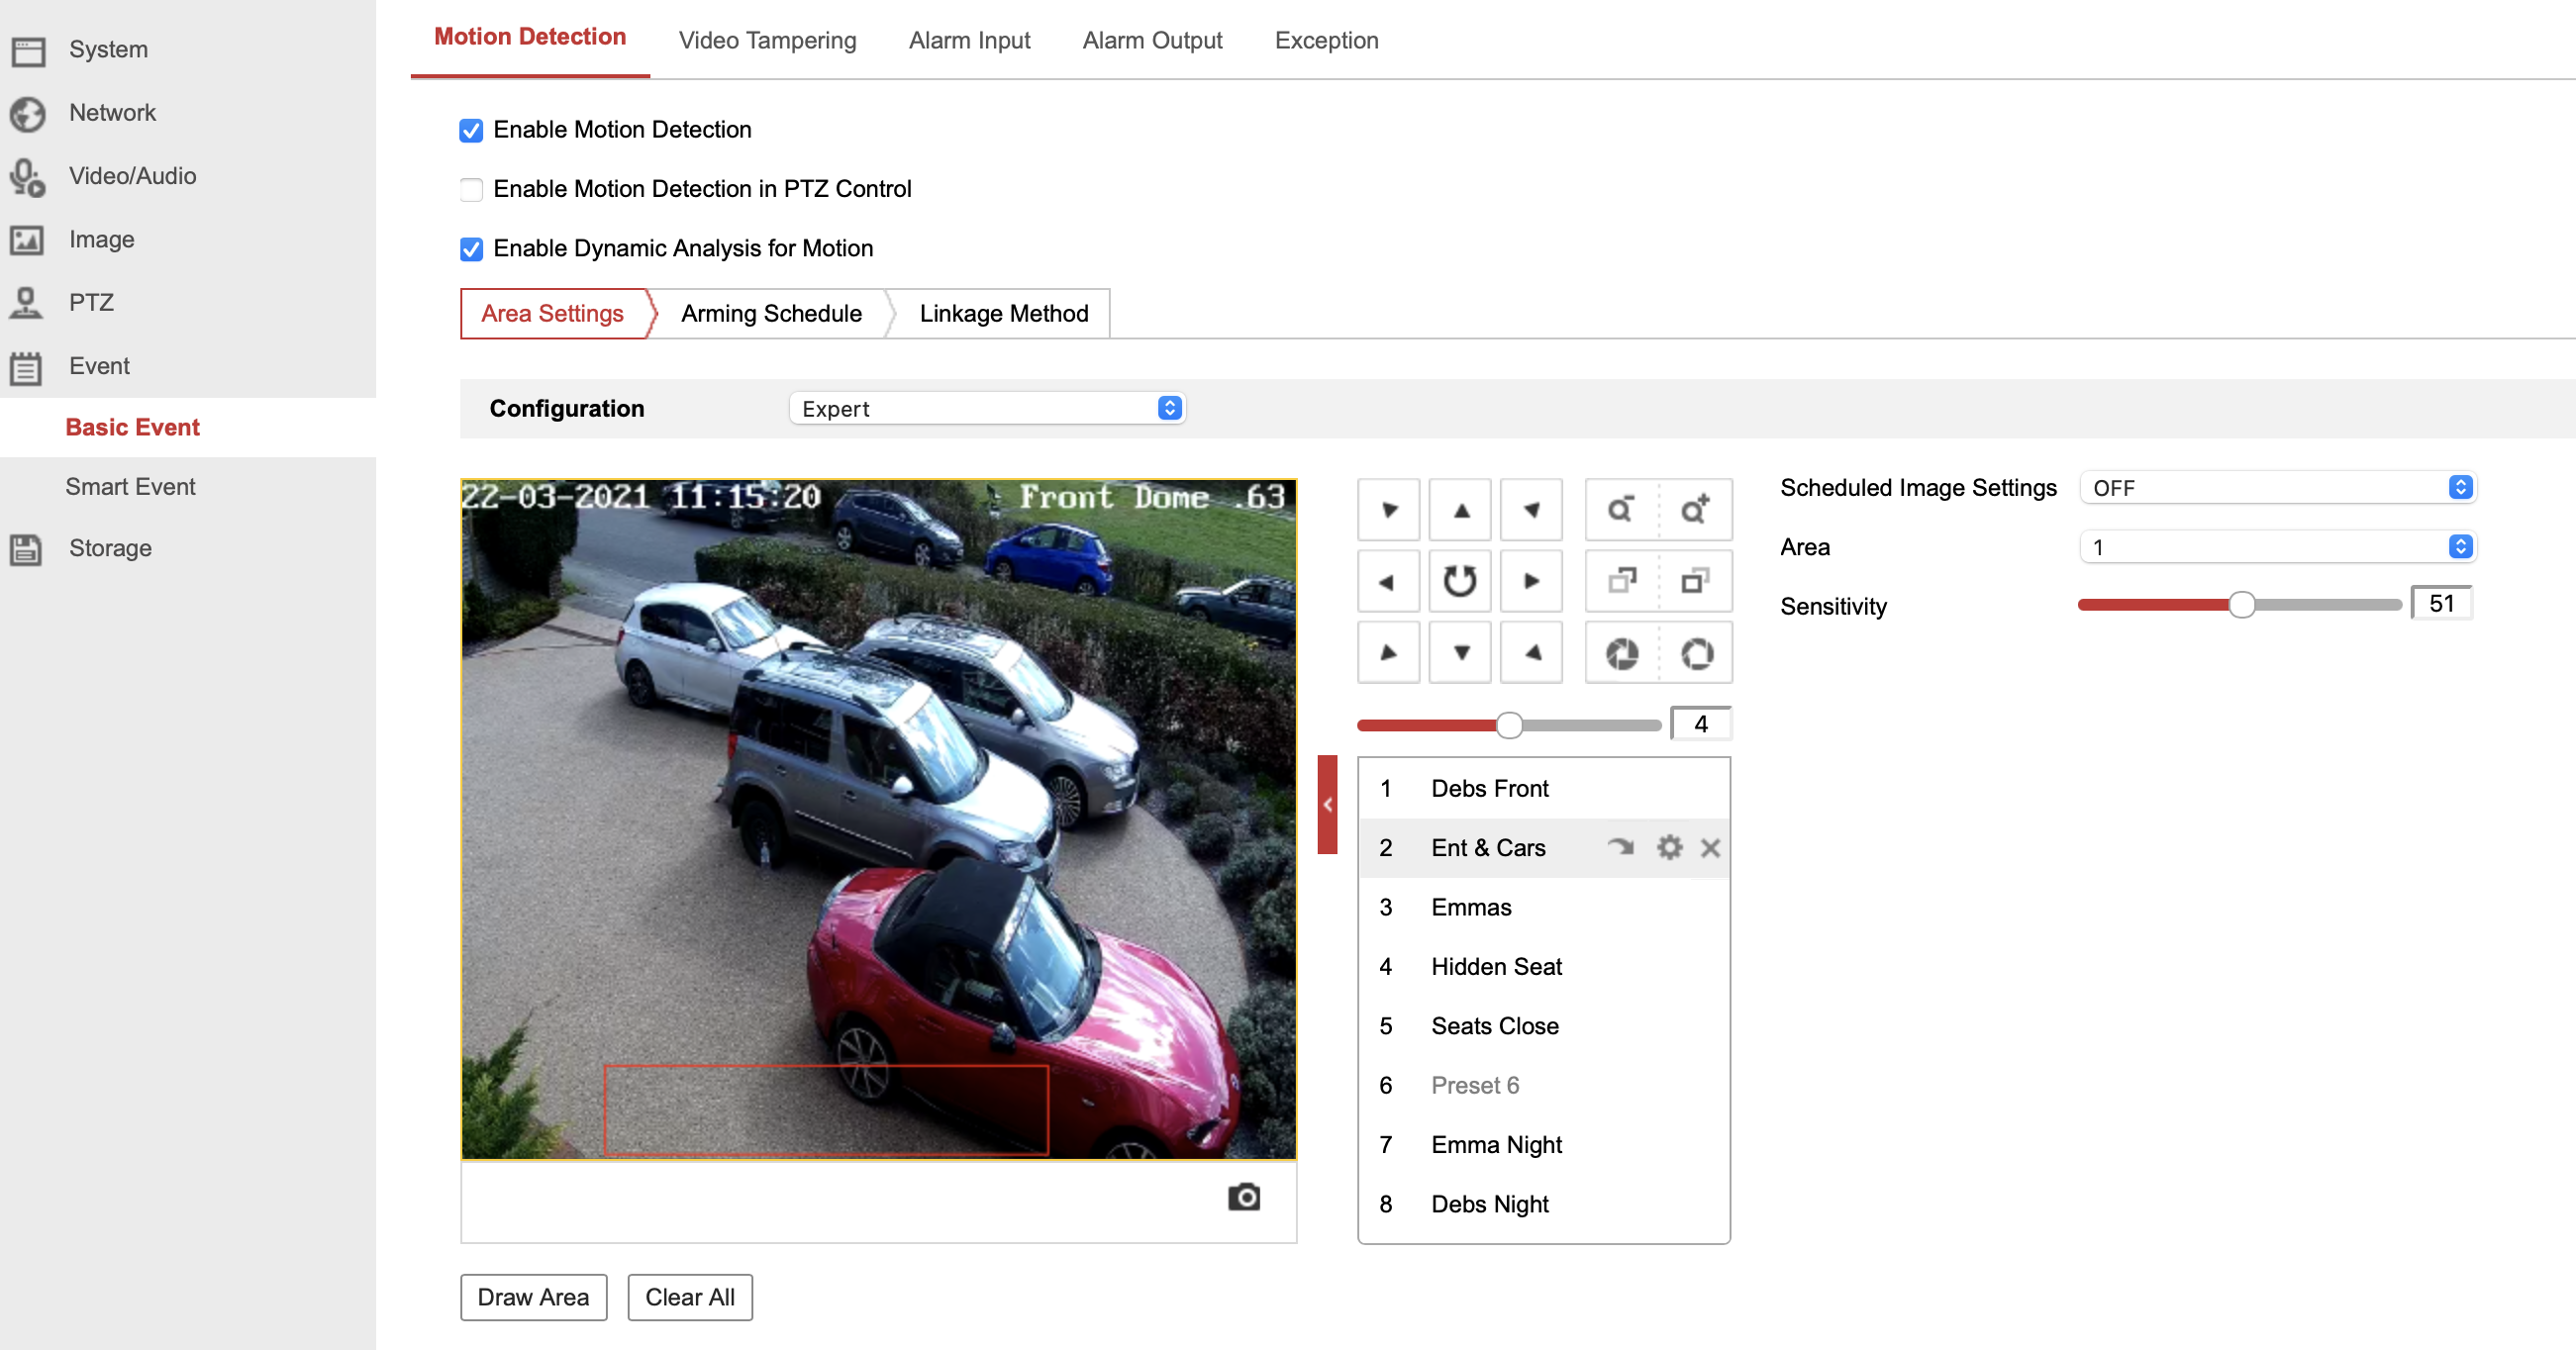The width and height of the screenshot is (2576, 1350).
Task: Open the Arming Schedule tab
Action: pyautogui.click(x=770, y=314)
